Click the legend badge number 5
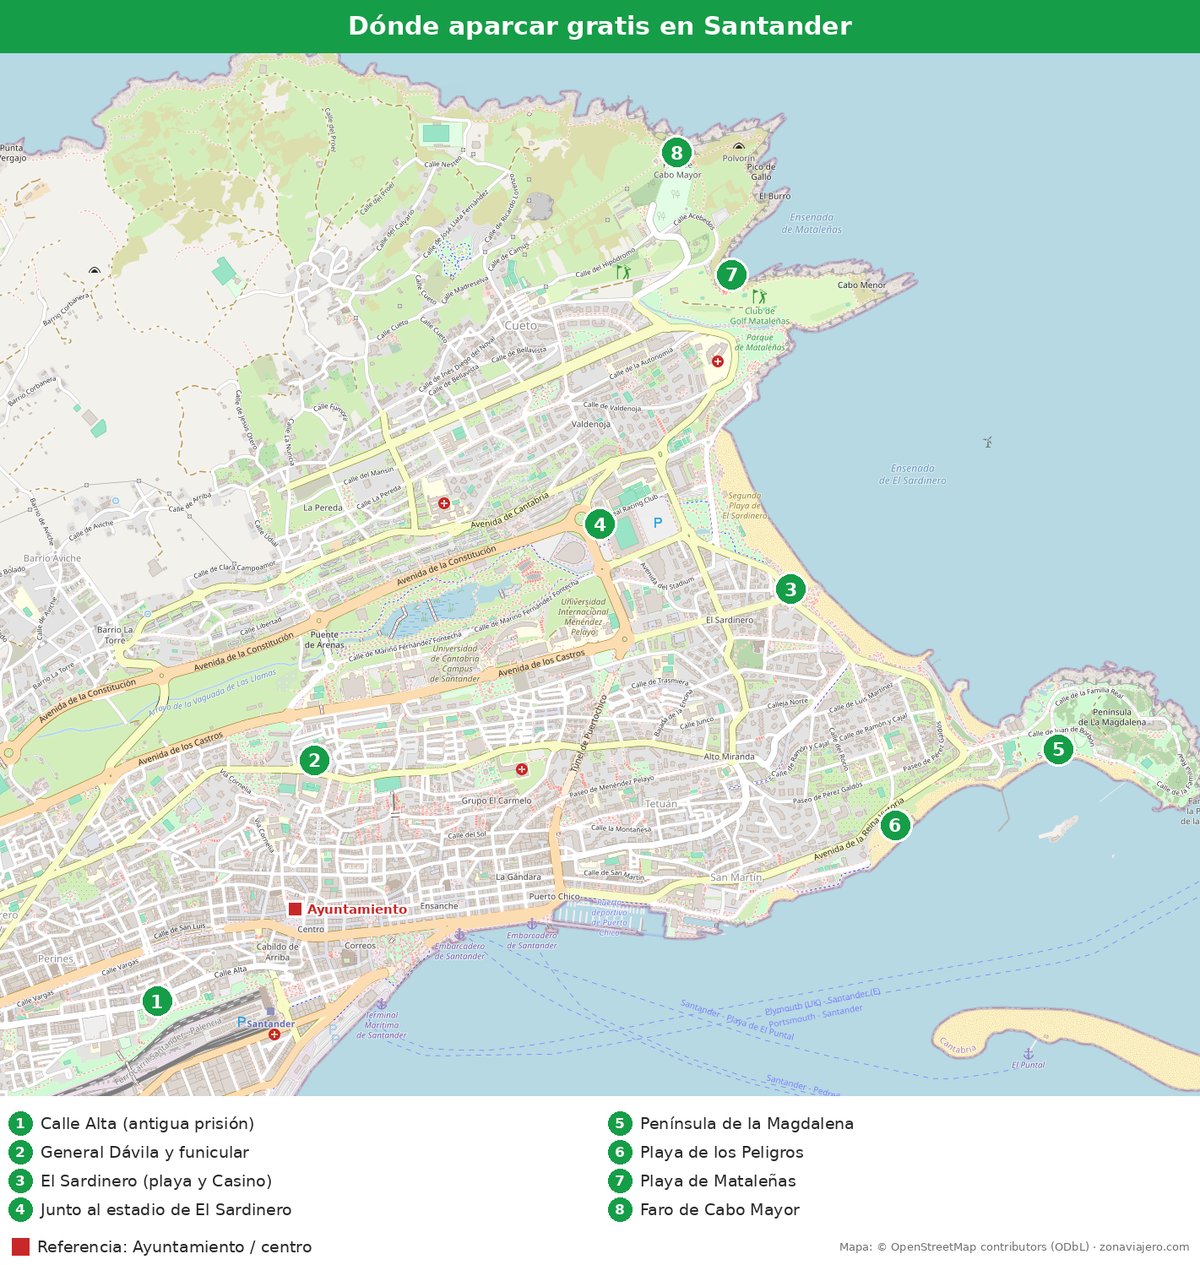This screenshot has height=1265, width=1200. [x=620, y=1124]
